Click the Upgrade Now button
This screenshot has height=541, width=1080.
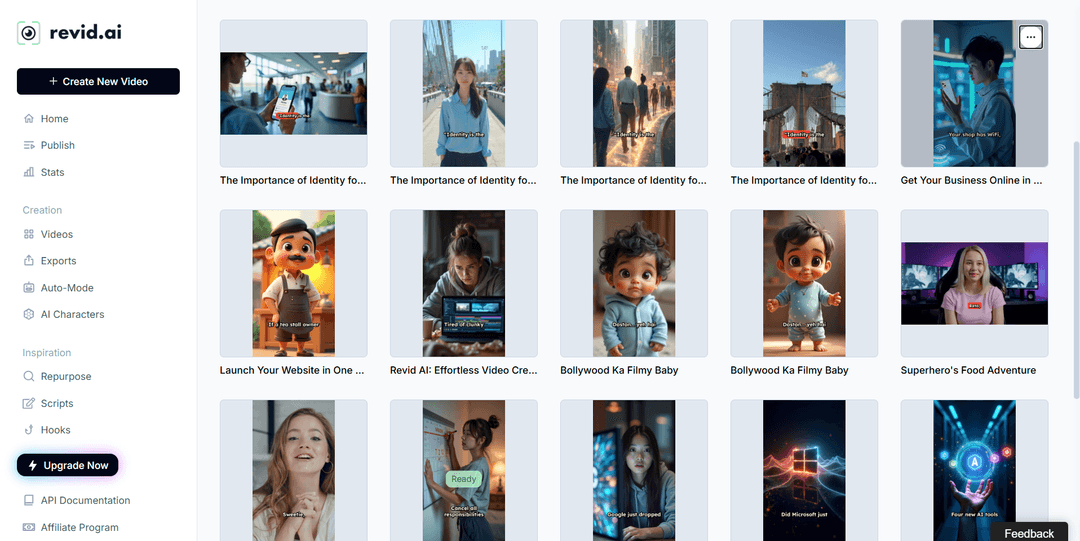coord(68,466)
